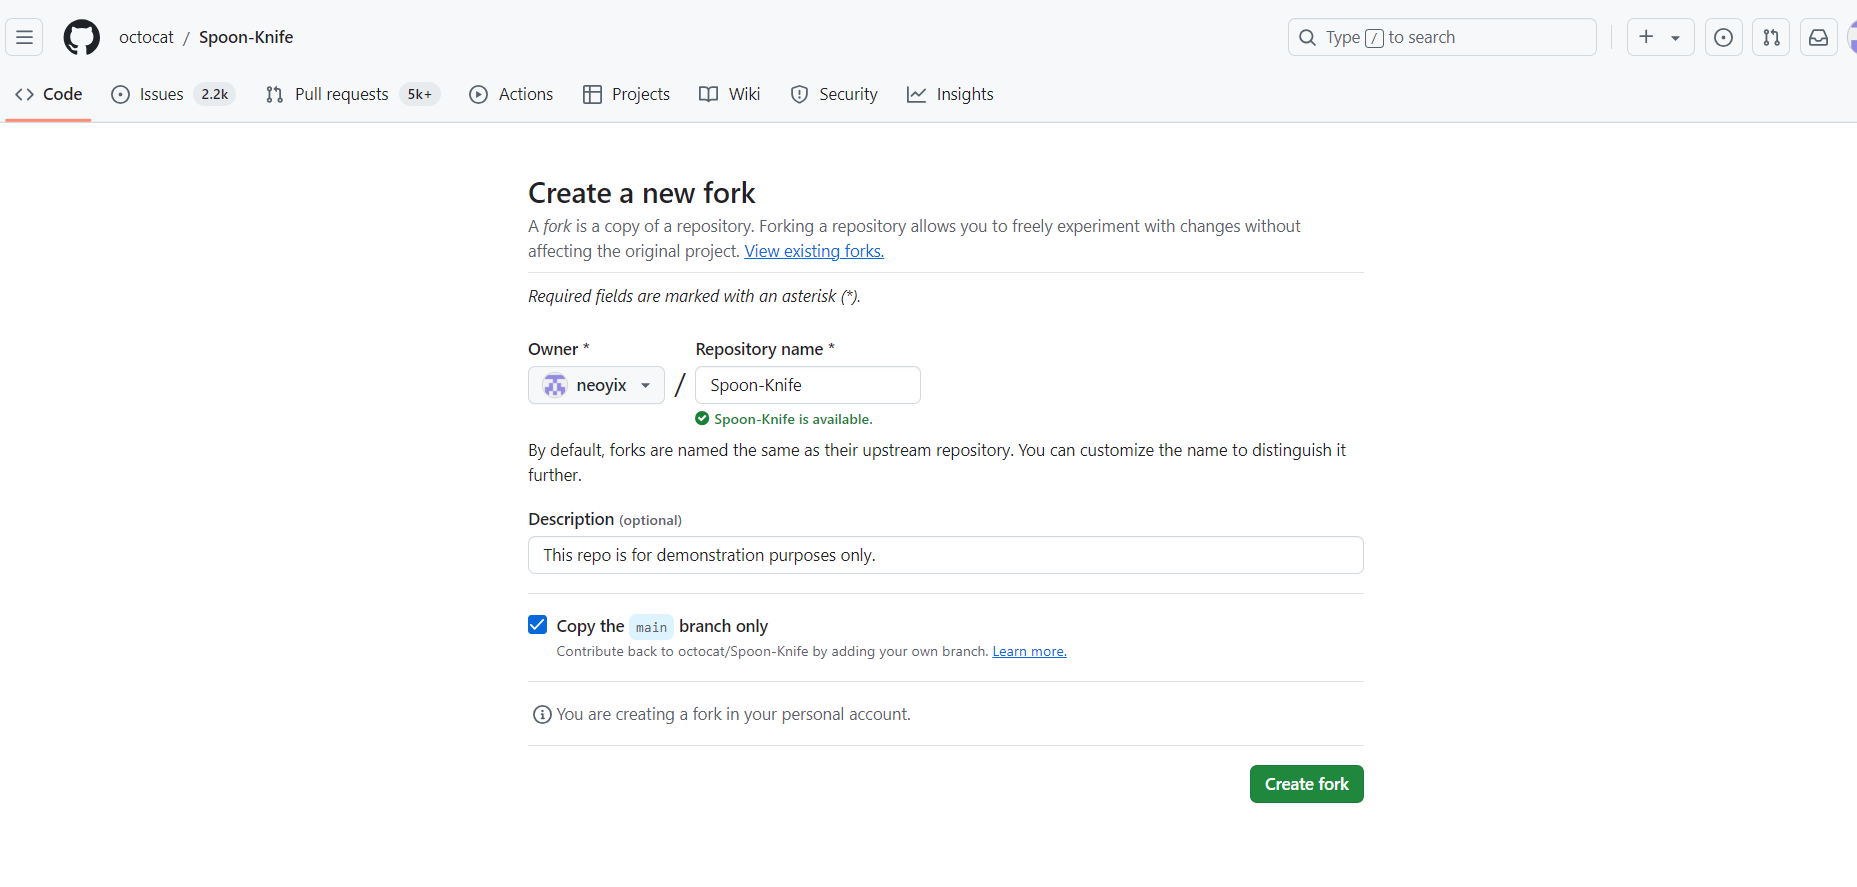
Task: Open the Spoon-Knife repository link
Action: pyautogui.click(x=246, y=37)
